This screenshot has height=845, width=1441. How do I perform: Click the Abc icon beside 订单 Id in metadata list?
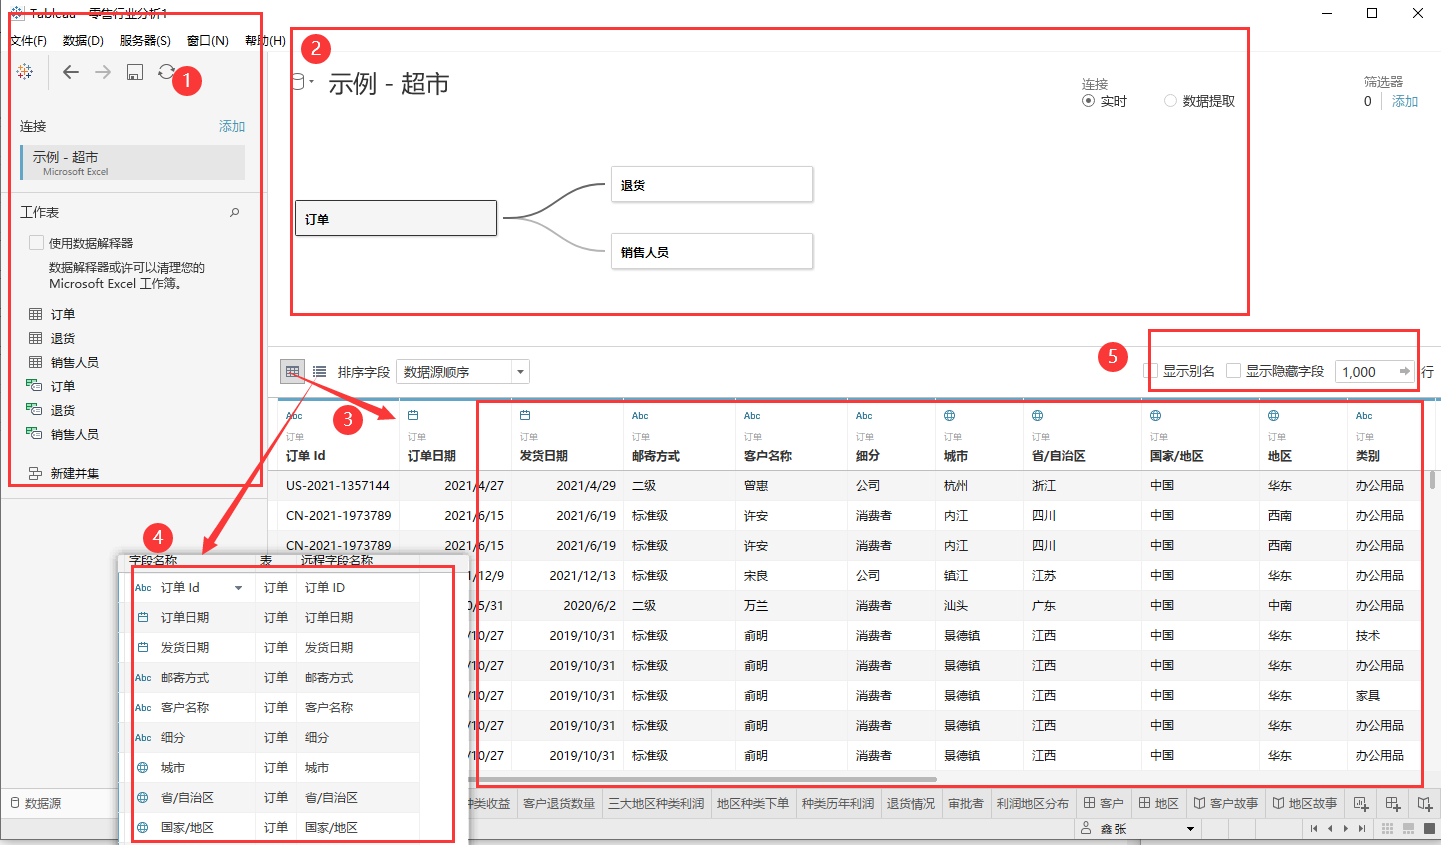(x=143, y=588)
